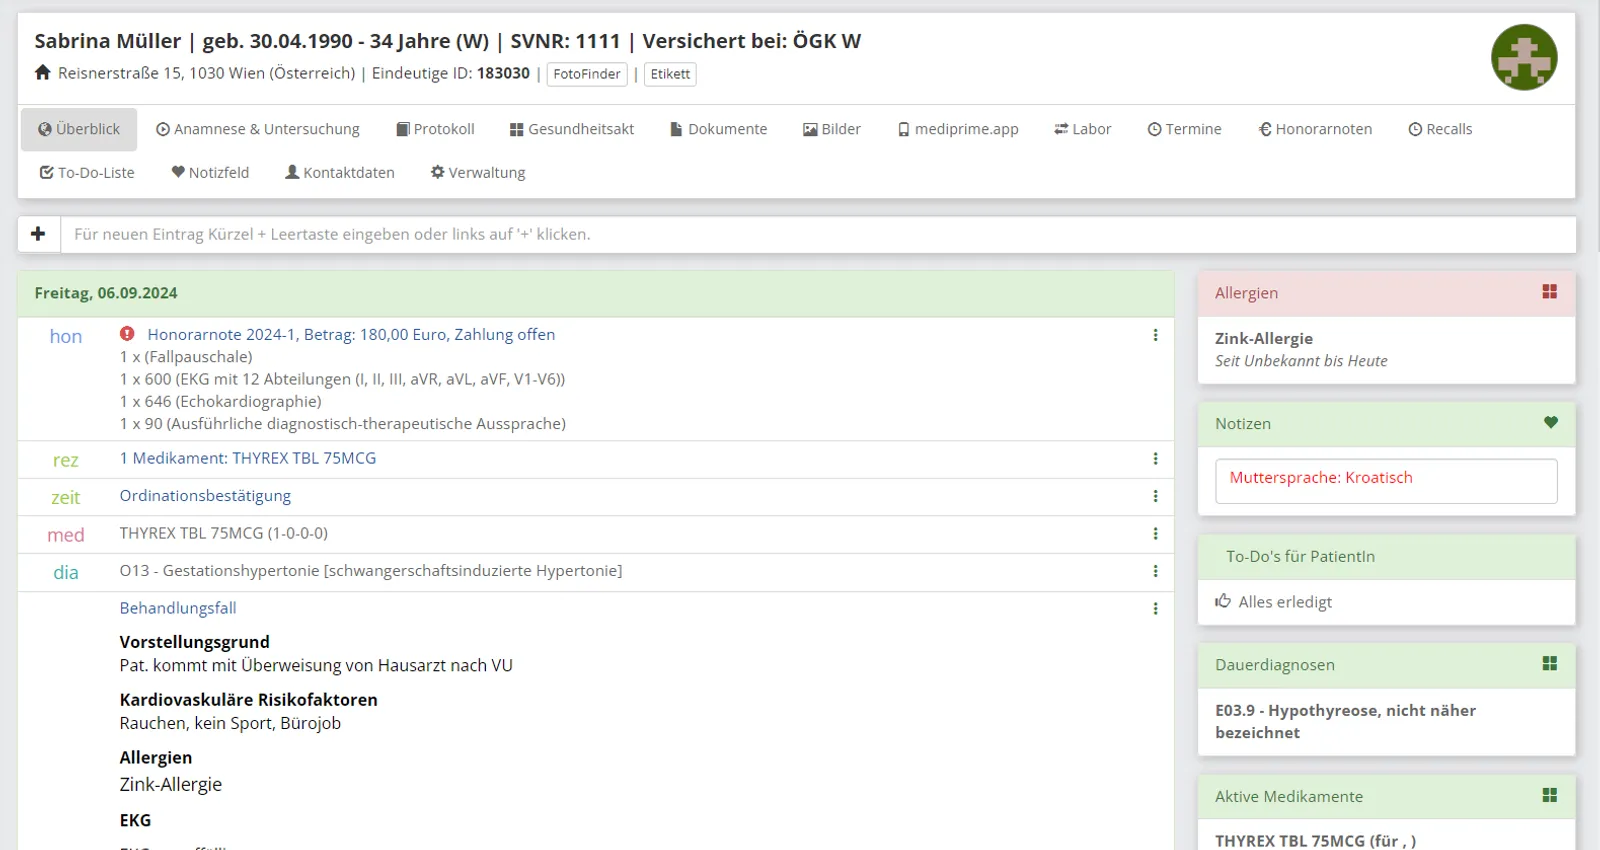Open options menu for Gestationshypertonie diagnosis
Image resolution: width=1600 pixels, height=850 pixels.
[x=1155, y=571]
